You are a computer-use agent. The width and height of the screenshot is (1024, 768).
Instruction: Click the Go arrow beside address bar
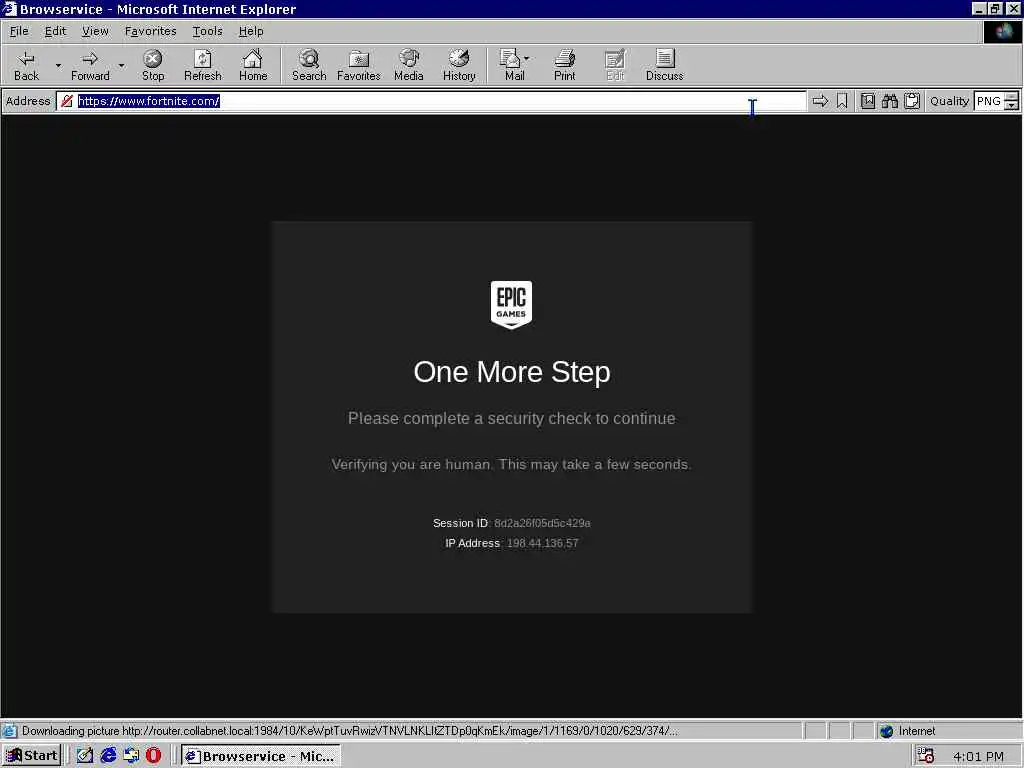click(820, 101)
